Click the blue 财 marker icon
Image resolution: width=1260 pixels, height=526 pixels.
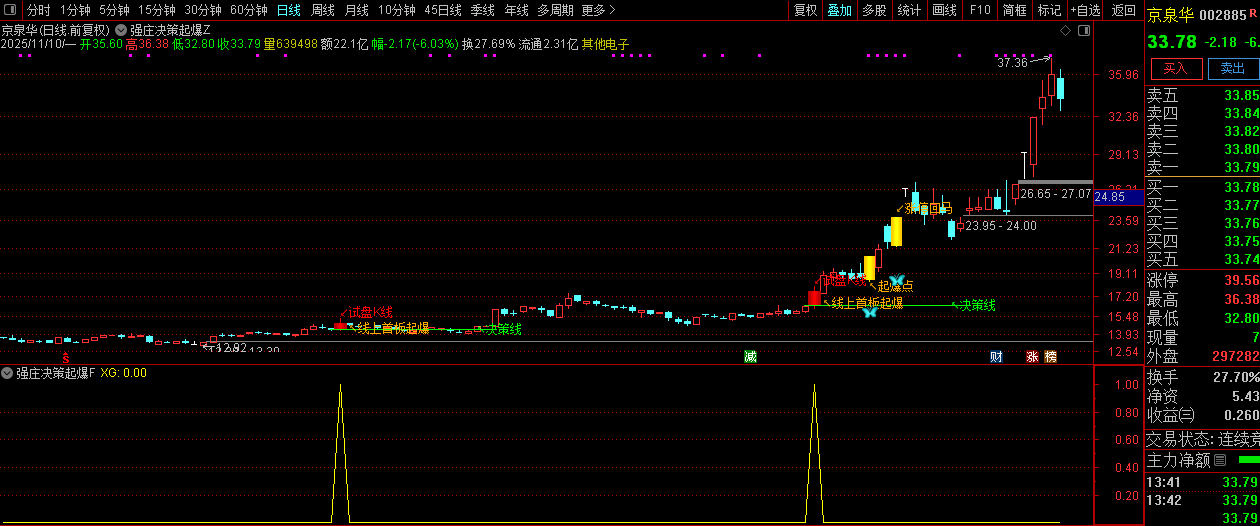pos(997,356)
